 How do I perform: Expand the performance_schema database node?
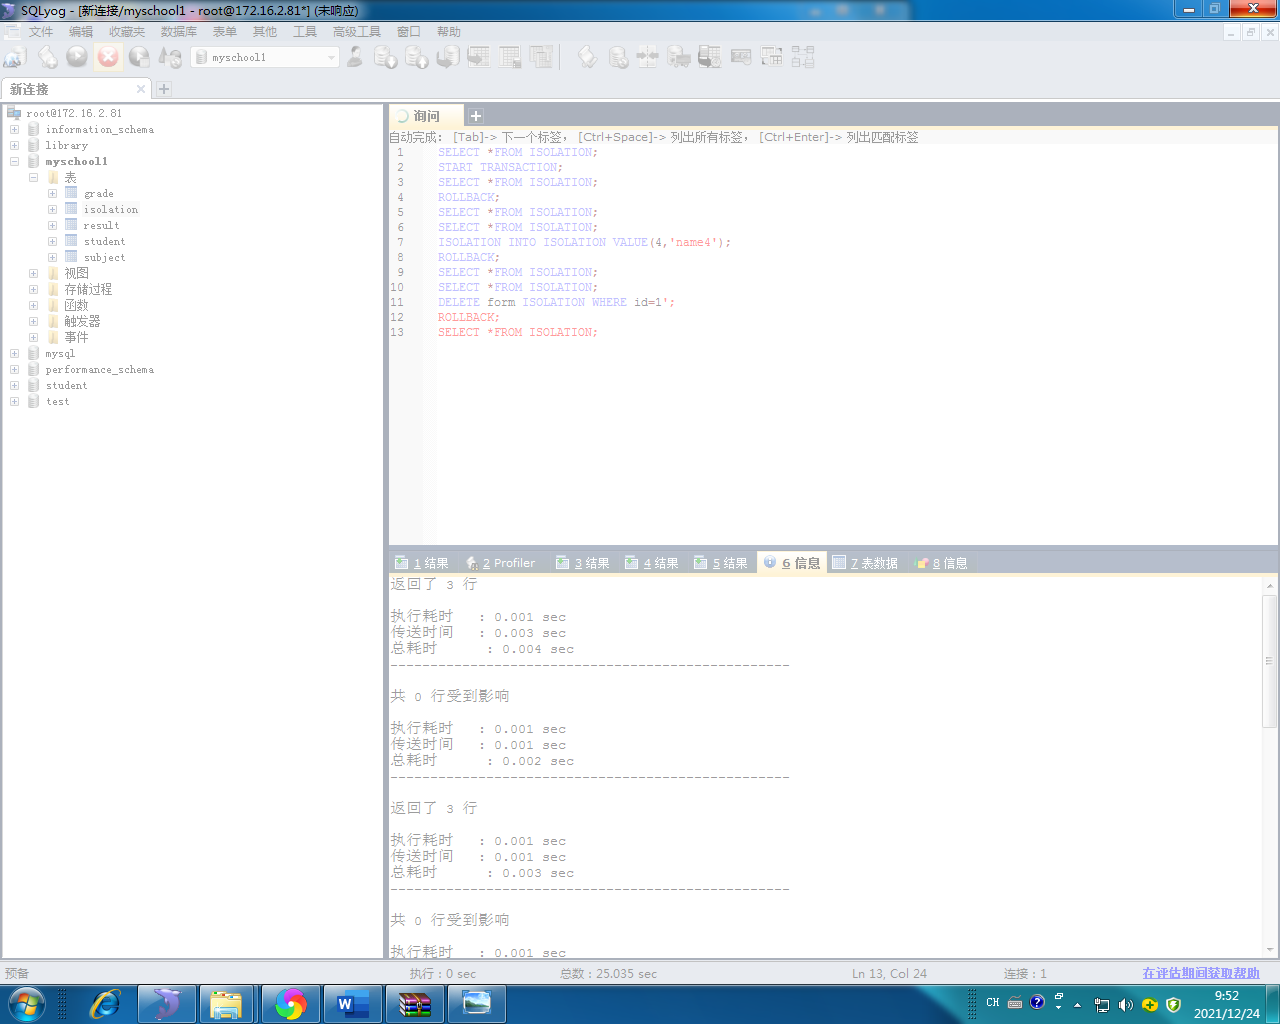[x=14, y=370]
